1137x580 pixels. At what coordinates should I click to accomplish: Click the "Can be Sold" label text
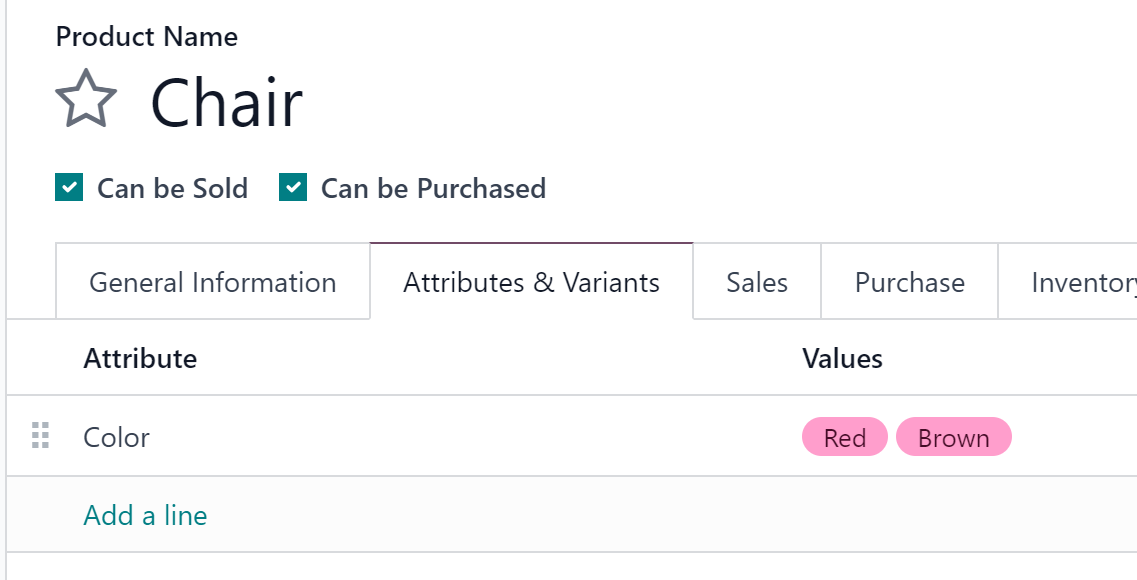tap(173, 188)
